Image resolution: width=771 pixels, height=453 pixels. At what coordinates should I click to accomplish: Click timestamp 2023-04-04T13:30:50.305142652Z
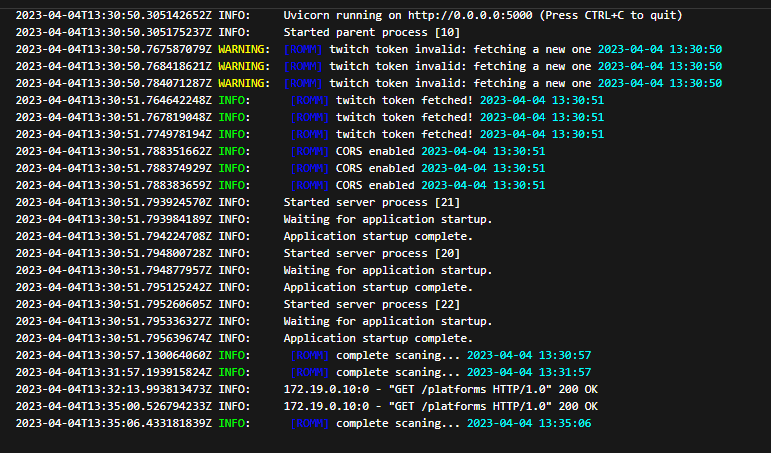coord(114,15)
